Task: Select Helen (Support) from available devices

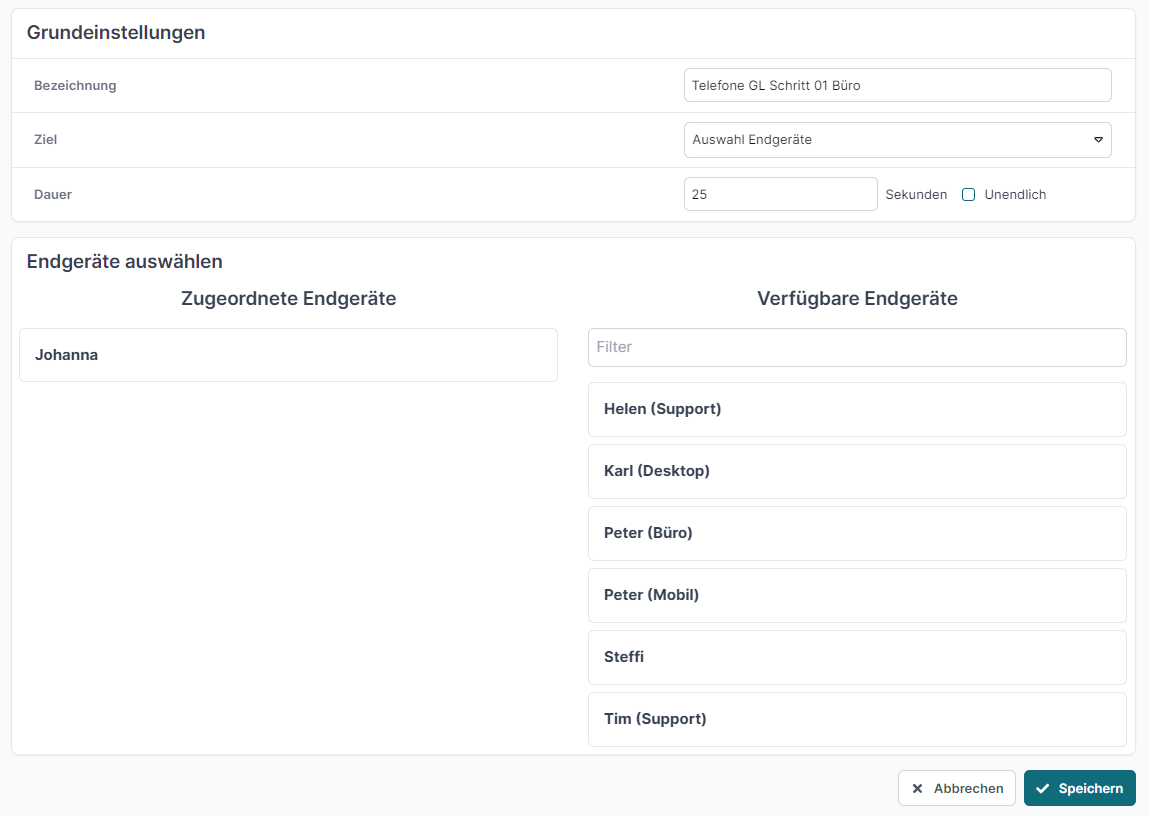Action: click(x=857, y=409)
